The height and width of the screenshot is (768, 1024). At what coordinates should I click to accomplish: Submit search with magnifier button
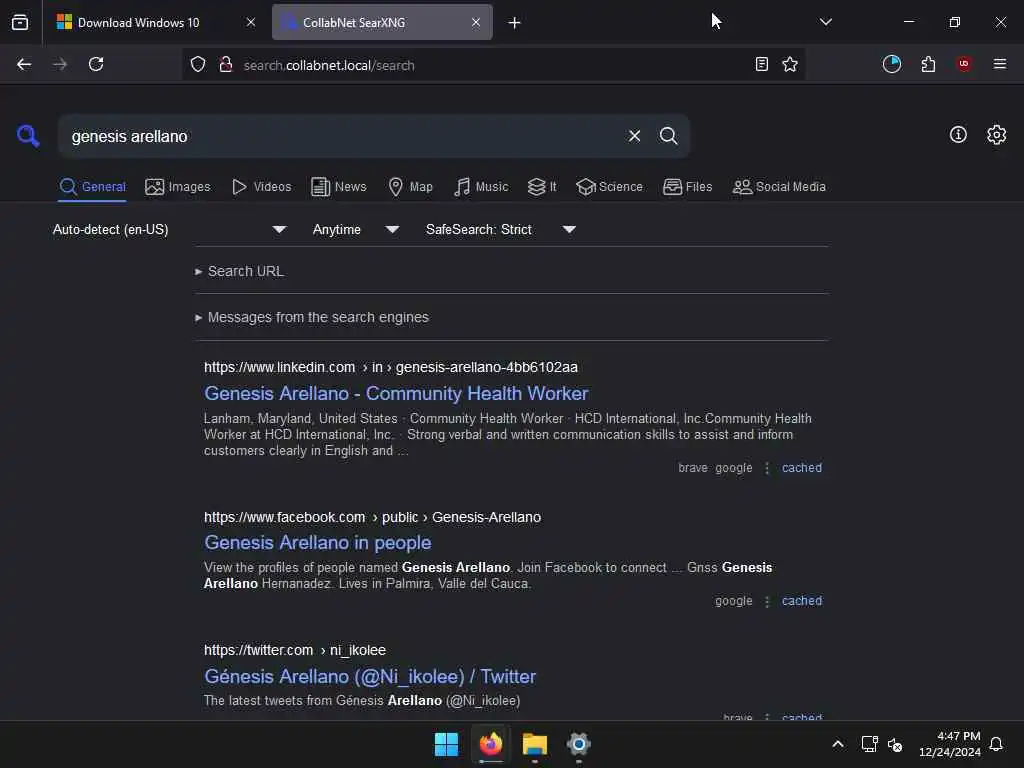pos(668,136)
